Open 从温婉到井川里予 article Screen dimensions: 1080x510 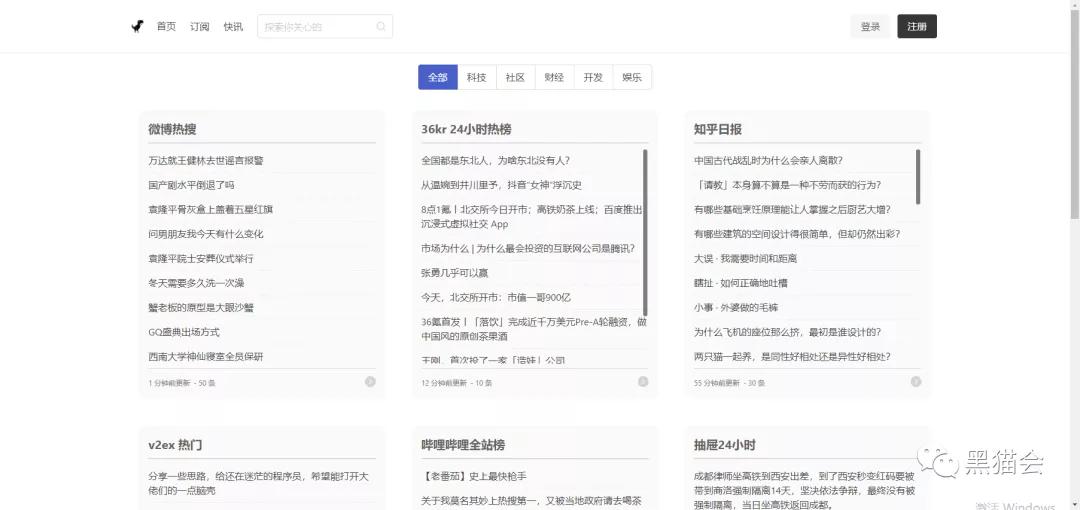pyautogui.click(x=502, y=185)
